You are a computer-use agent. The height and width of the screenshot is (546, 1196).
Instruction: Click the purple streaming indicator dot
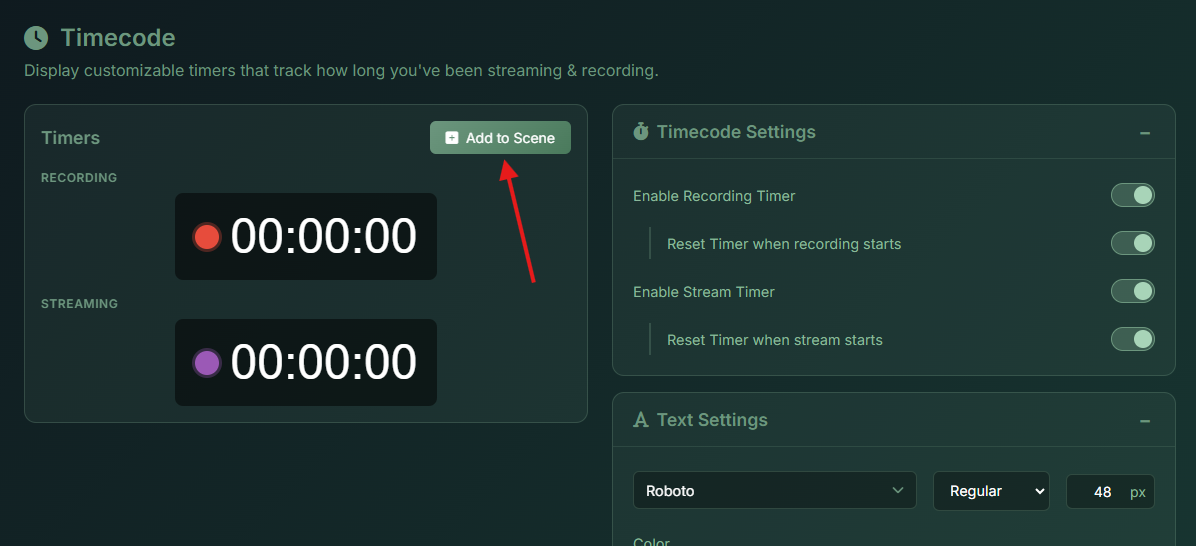(x=207, y=363)
